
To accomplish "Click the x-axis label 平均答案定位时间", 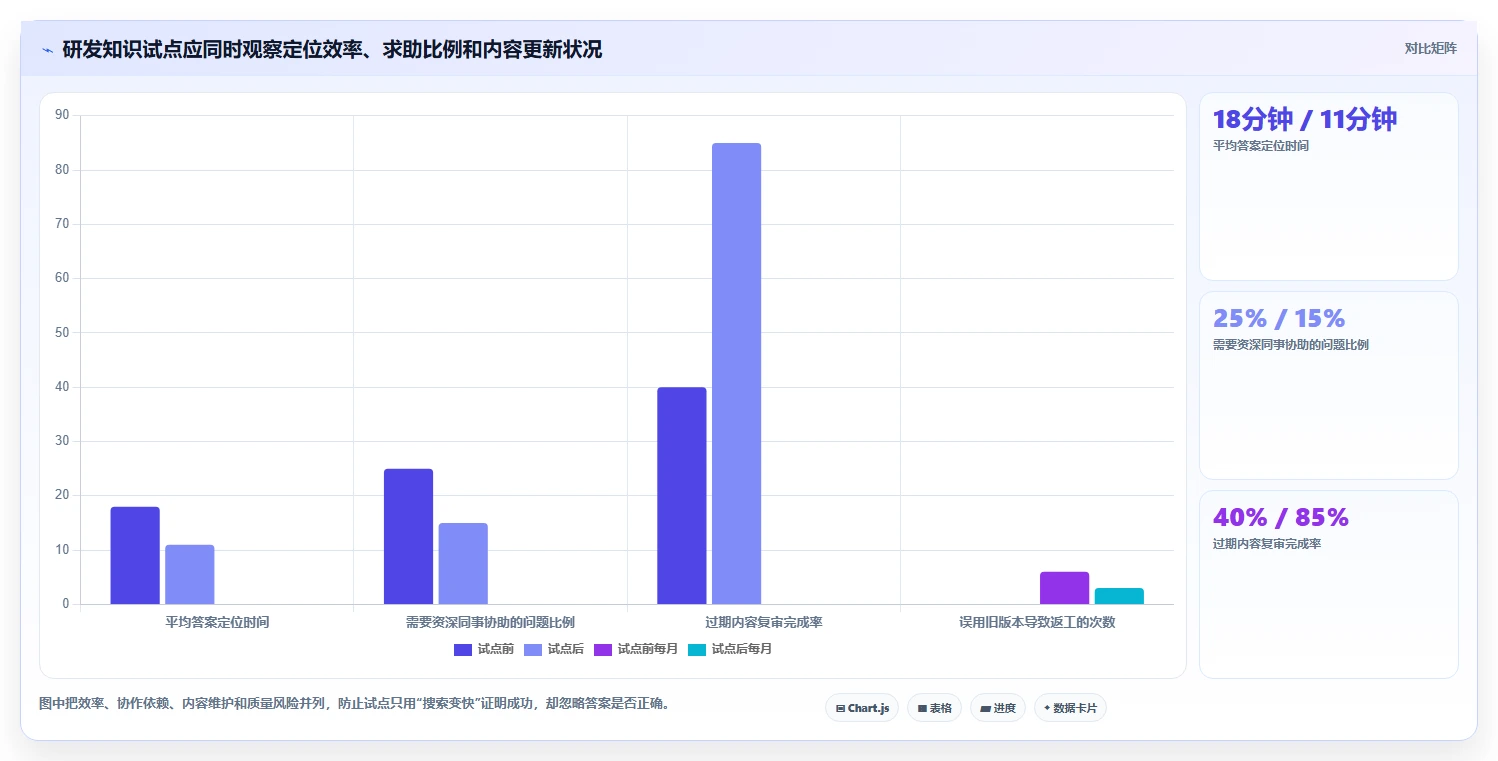I will (217, 622).
